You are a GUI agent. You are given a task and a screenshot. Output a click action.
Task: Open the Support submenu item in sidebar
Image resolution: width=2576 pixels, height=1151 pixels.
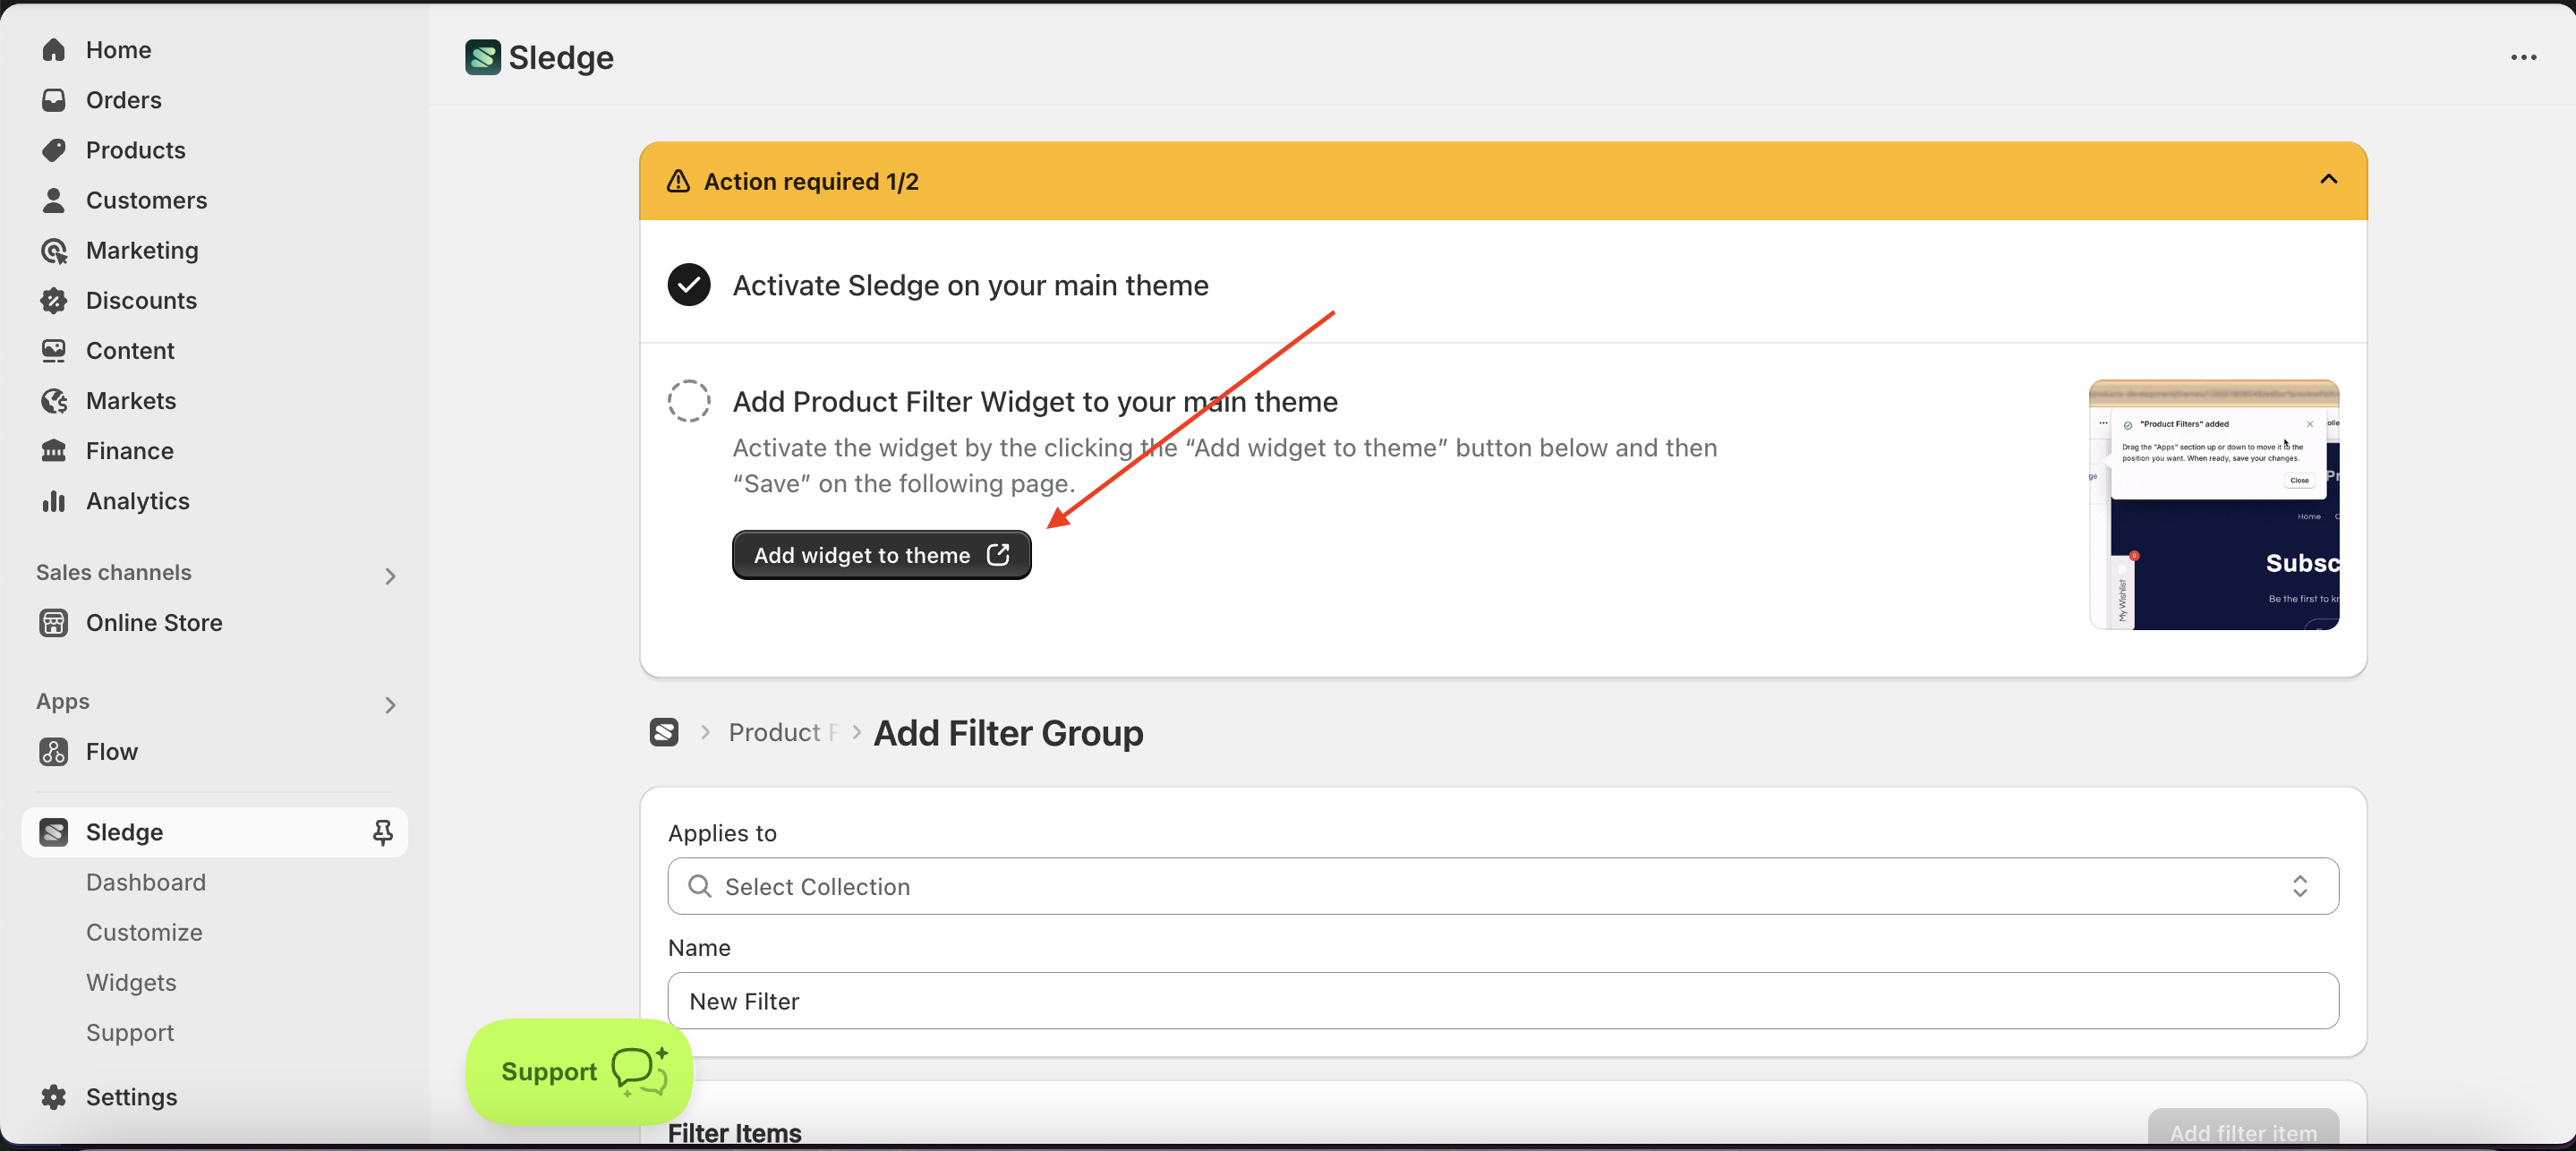(x=130, y=1033)
